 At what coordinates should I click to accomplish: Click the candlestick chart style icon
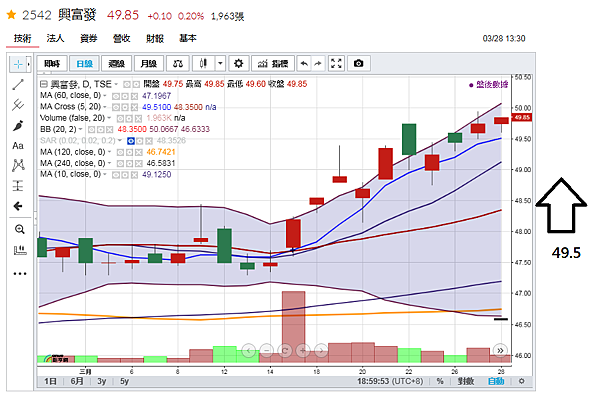[x=203, y=64]
